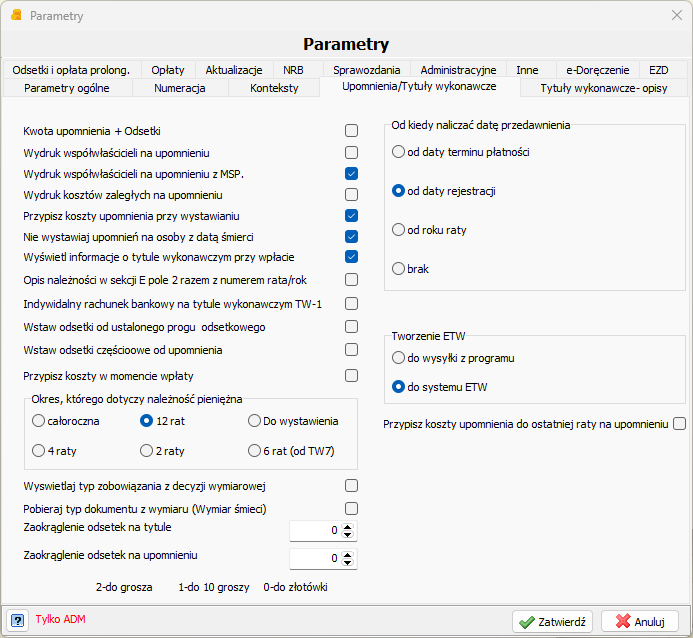The height and width of the screenshot is (638, 693).
Task: Click the 2-do grosza legend text
Action: [x=124, y=587]
